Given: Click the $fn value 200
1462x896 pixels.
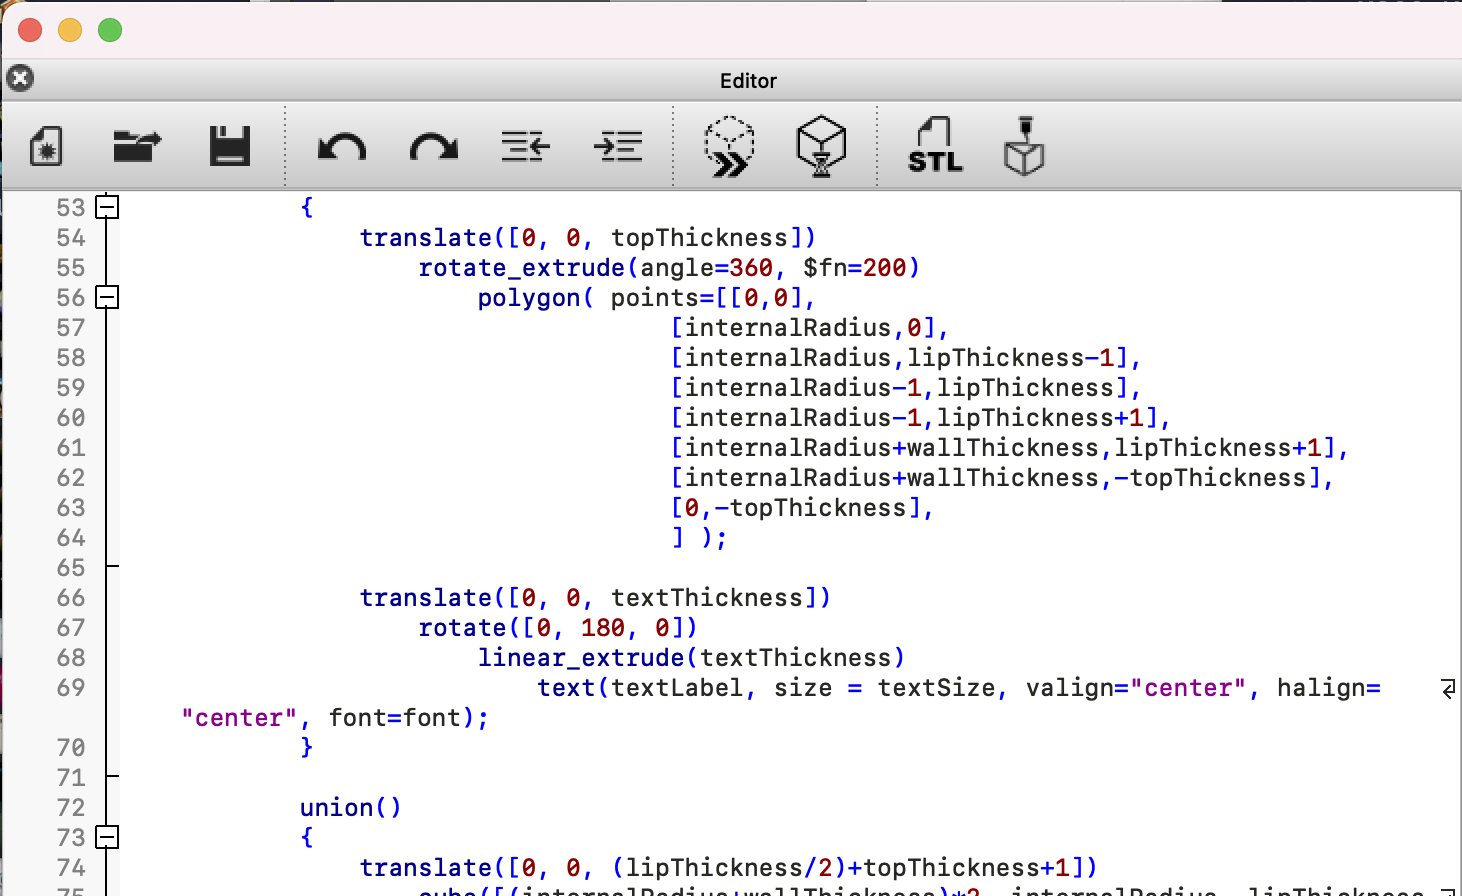Looking at the screenshot, I should [x=884, y=268].
